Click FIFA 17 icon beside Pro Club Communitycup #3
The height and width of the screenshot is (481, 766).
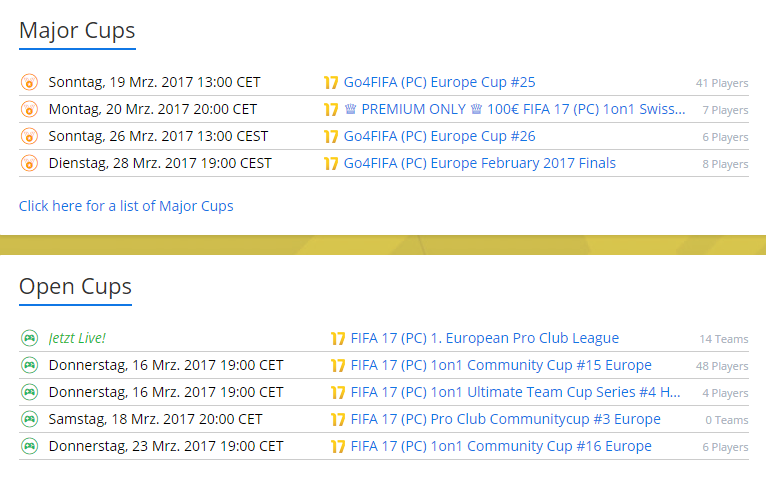[338, 419]
